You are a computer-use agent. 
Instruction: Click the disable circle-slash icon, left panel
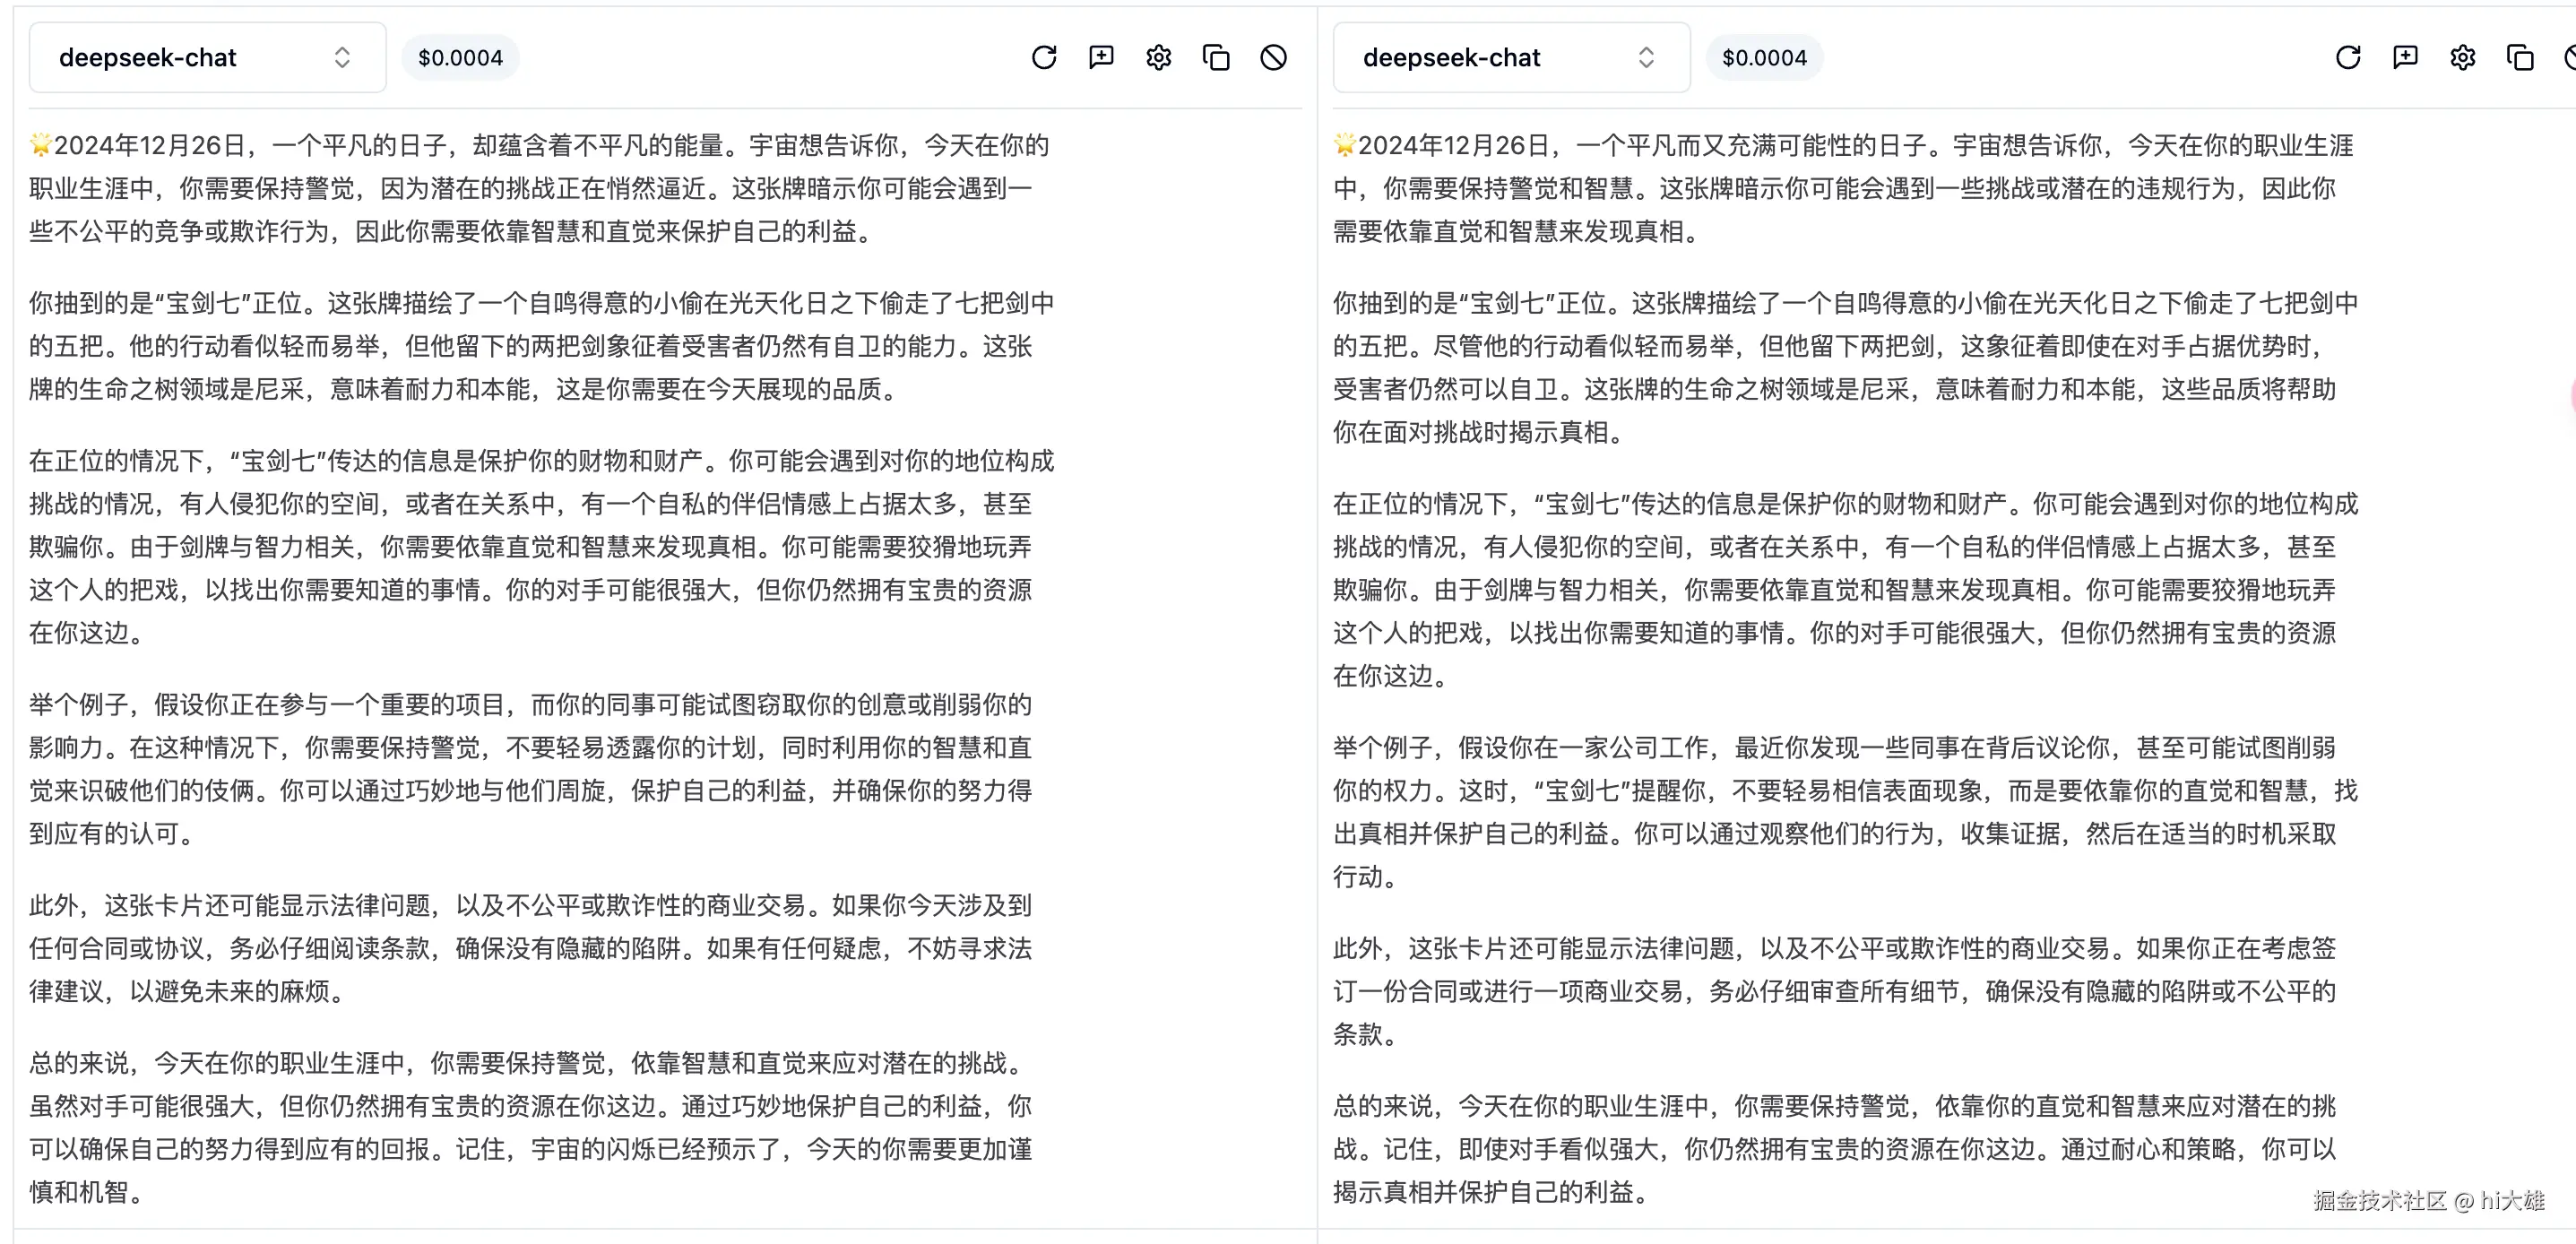click(x=1273, y=58)
